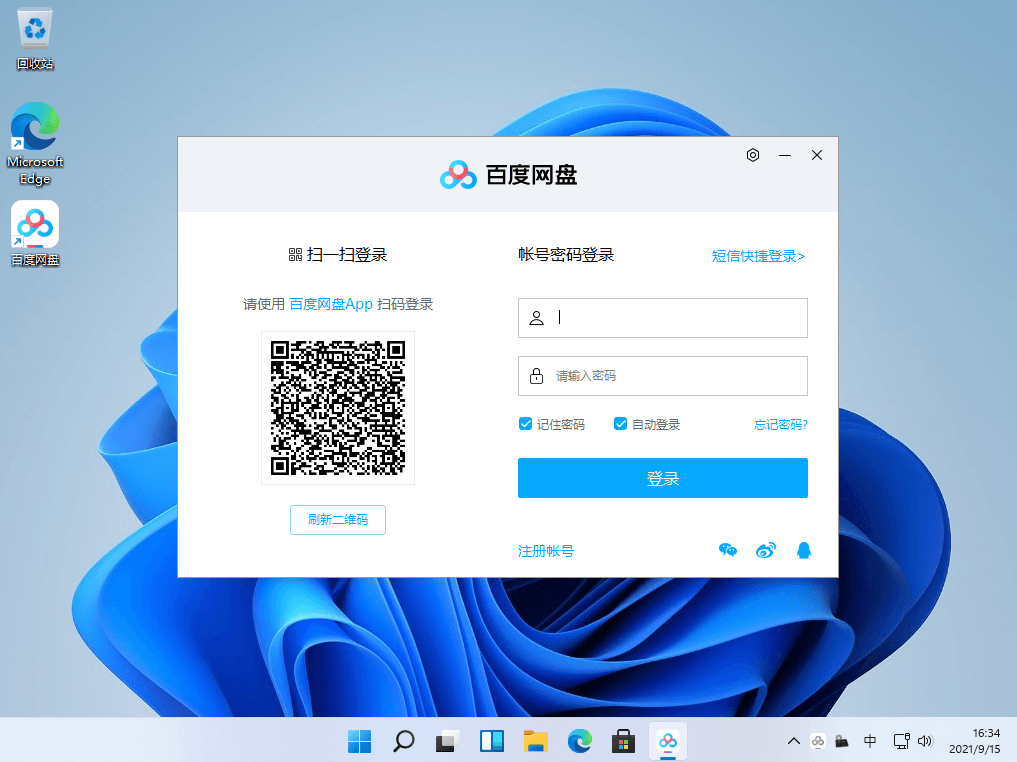Click the login QR code image
Screen dimensions: 1017x762
point(337,408)
